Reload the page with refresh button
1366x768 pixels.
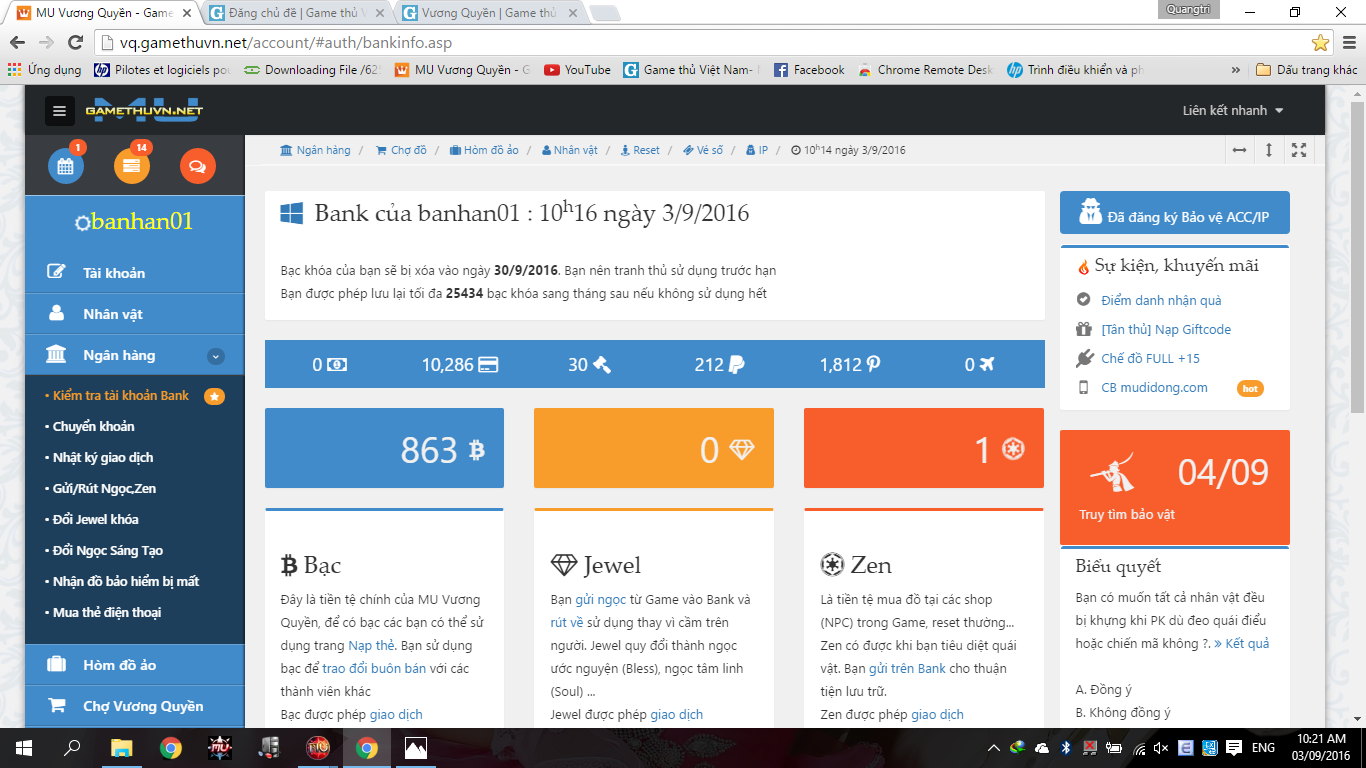75,43
